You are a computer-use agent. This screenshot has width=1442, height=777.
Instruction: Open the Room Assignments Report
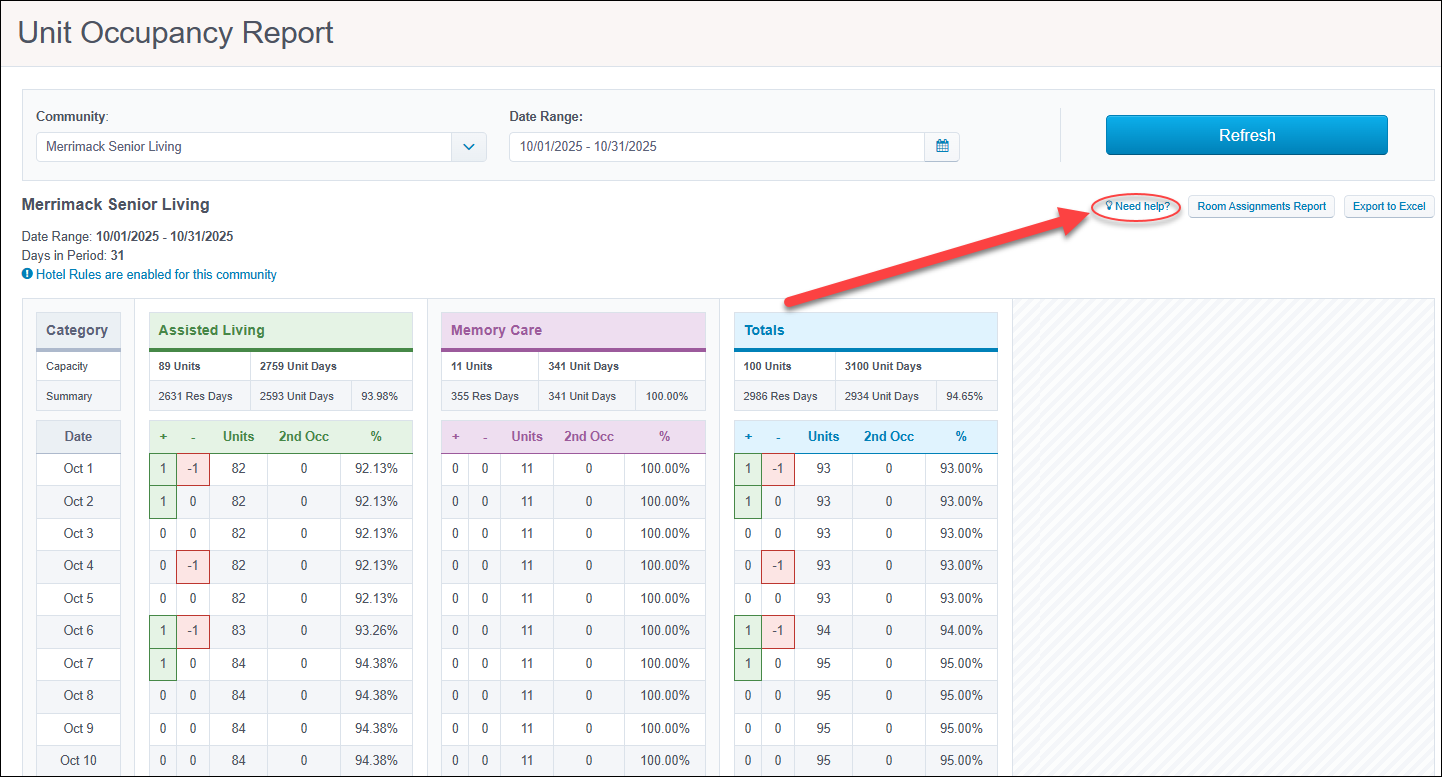coord(1261,206)
